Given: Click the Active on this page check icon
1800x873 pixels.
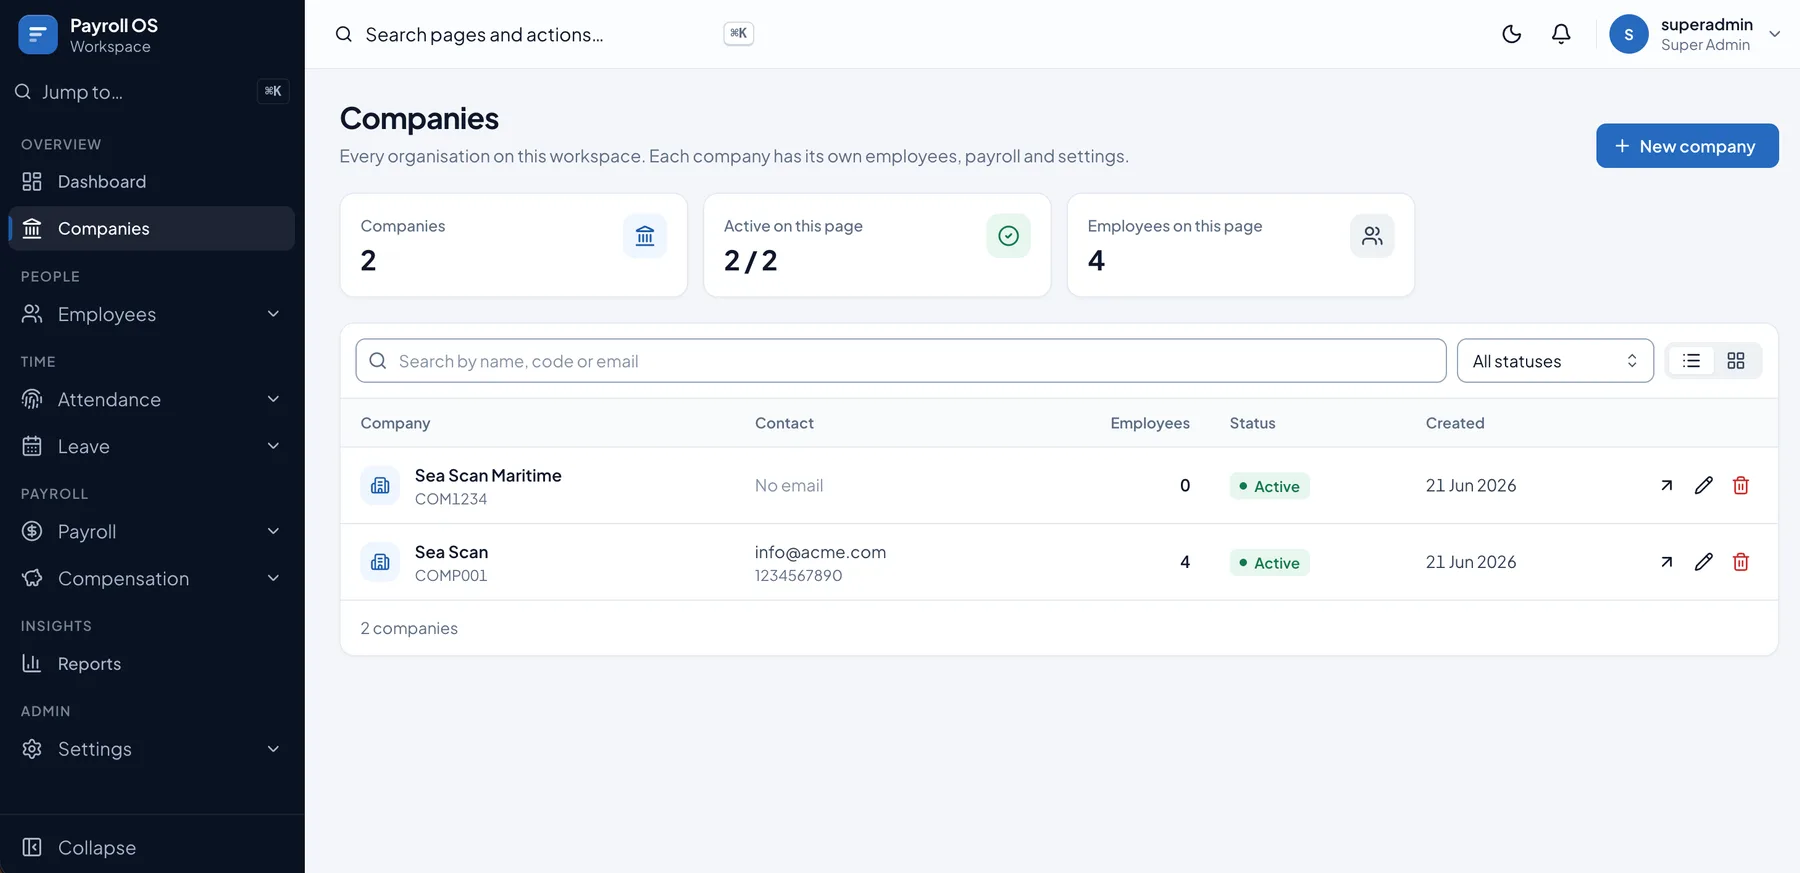Looking at the screenshot, I should [1008, 236].
